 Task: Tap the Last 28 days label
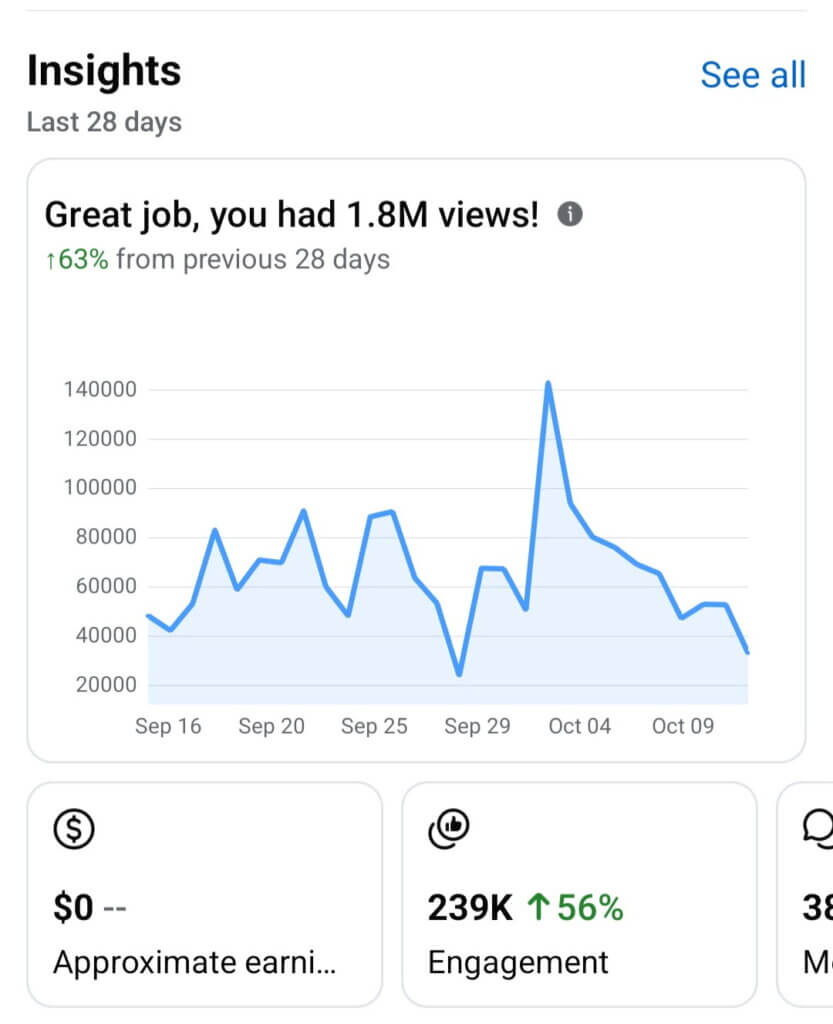click(104, 123)
